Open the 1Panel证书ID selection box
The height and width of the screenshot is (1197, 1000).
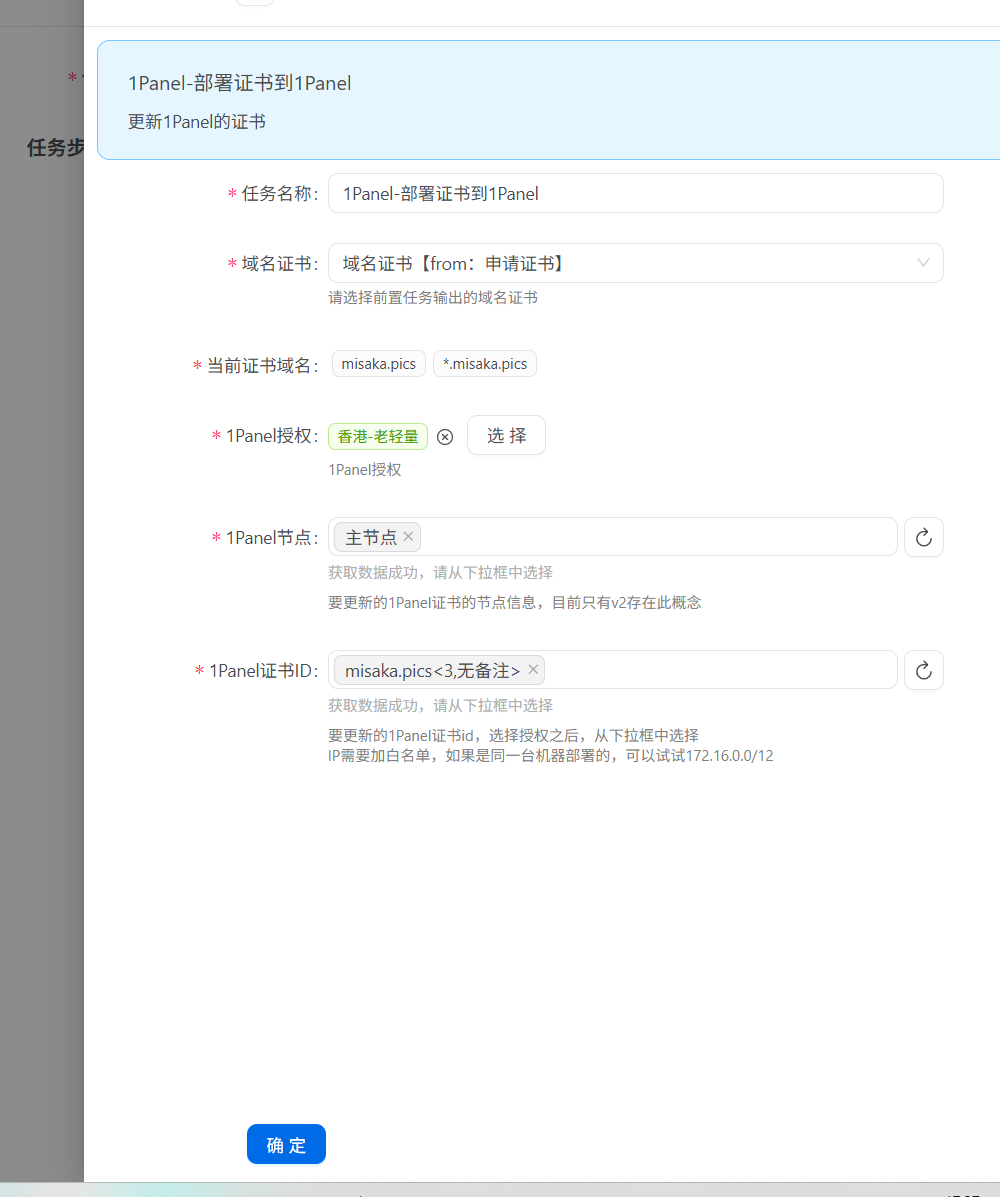click(x=612, y=669)
